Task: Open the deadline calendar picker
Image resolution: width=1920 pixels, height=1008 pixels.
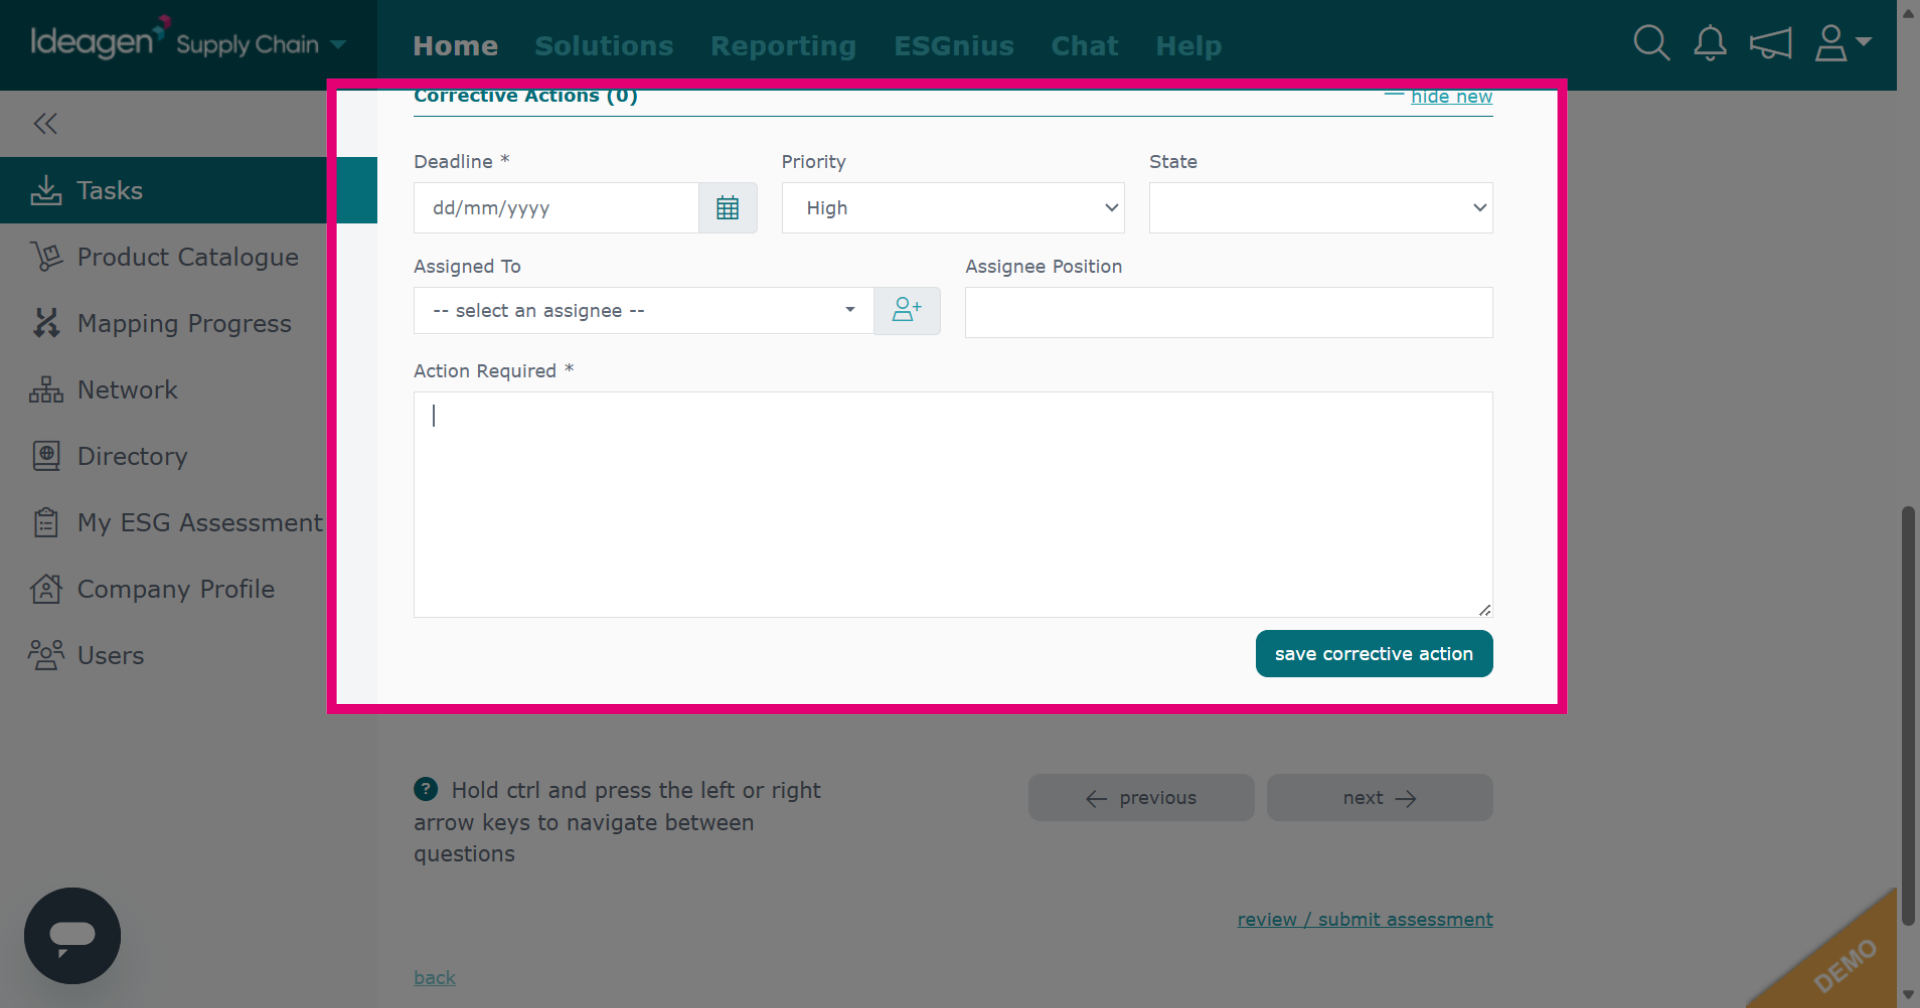Action: [727, 208]
